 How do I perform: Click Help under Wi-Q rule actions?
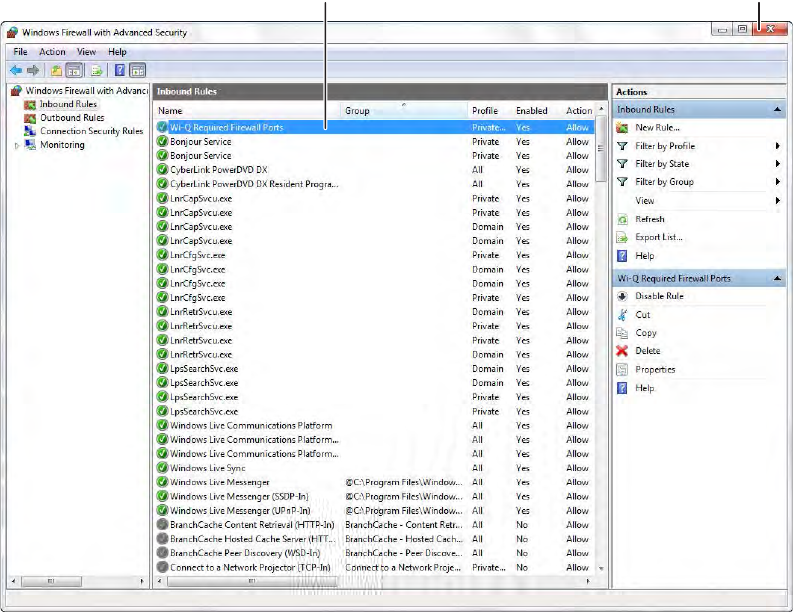pos(644,388)
